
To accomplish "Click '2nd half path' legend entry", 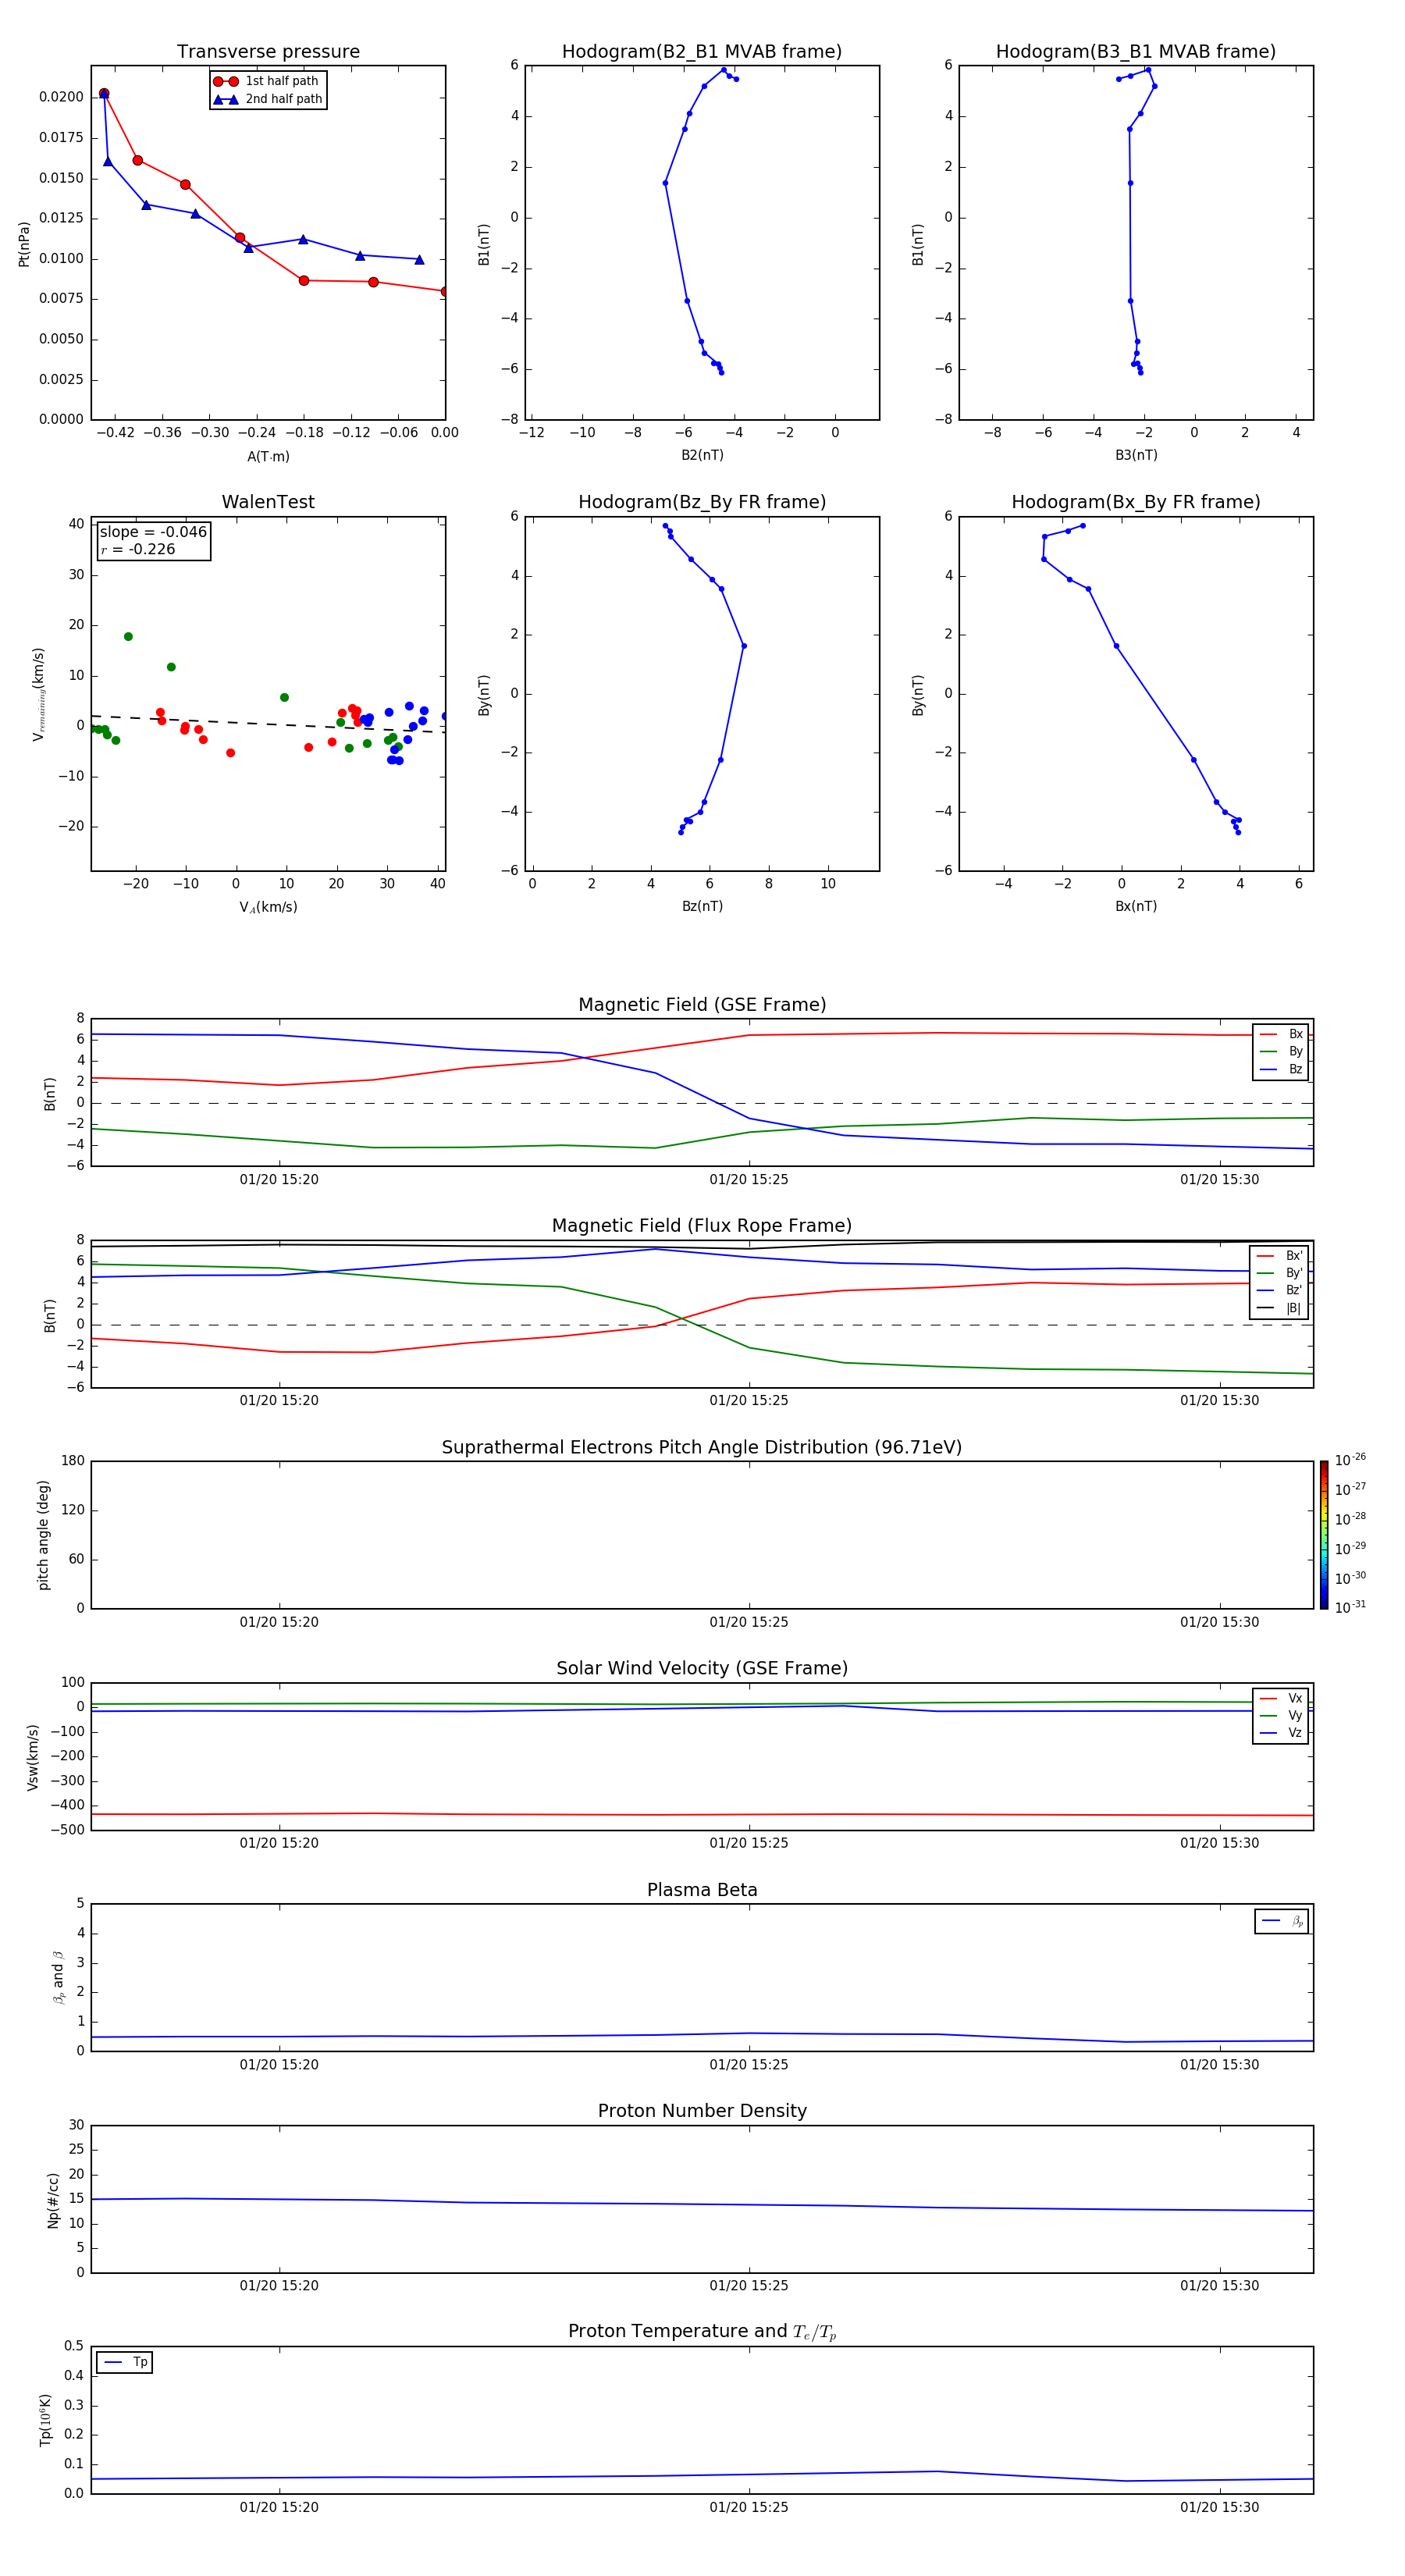I will click(267, 99).
